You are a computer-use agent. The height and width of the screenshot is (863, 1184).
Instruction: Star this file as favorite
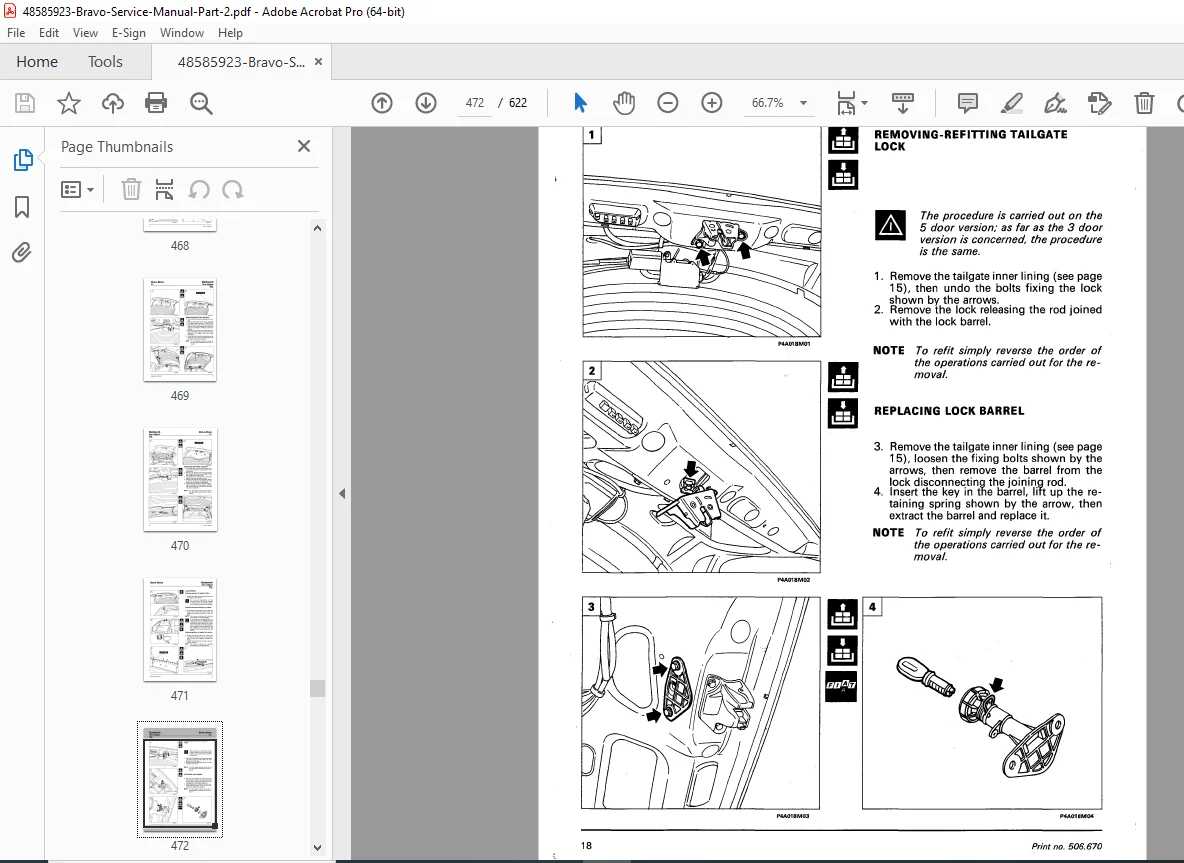[69, 103]
